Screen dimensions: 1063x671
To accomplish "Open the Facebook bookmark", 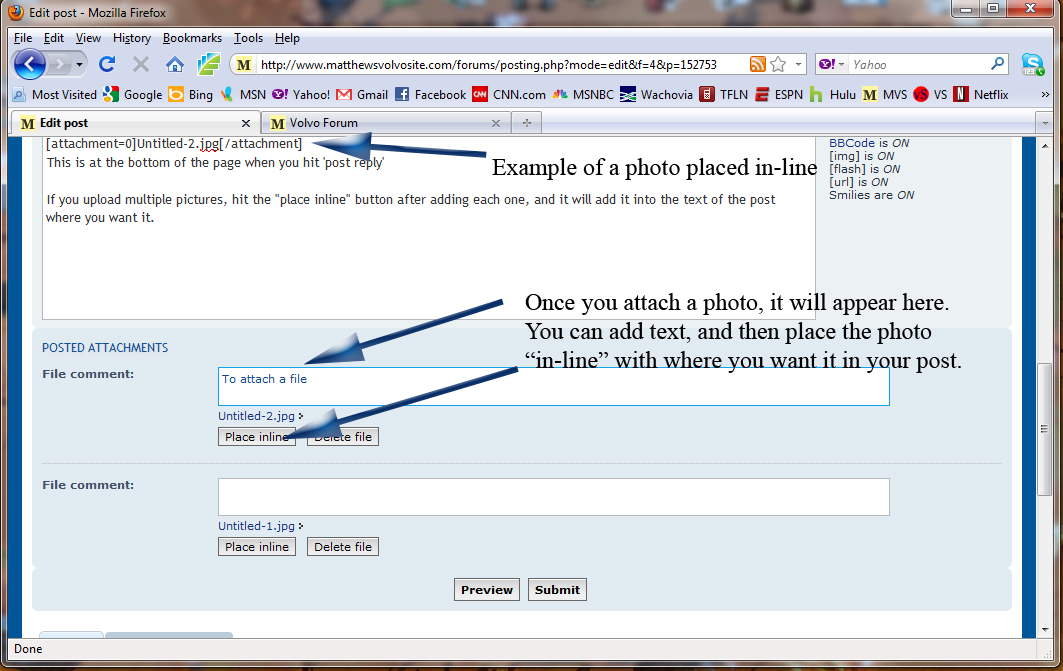I will (x=430, y=95).
